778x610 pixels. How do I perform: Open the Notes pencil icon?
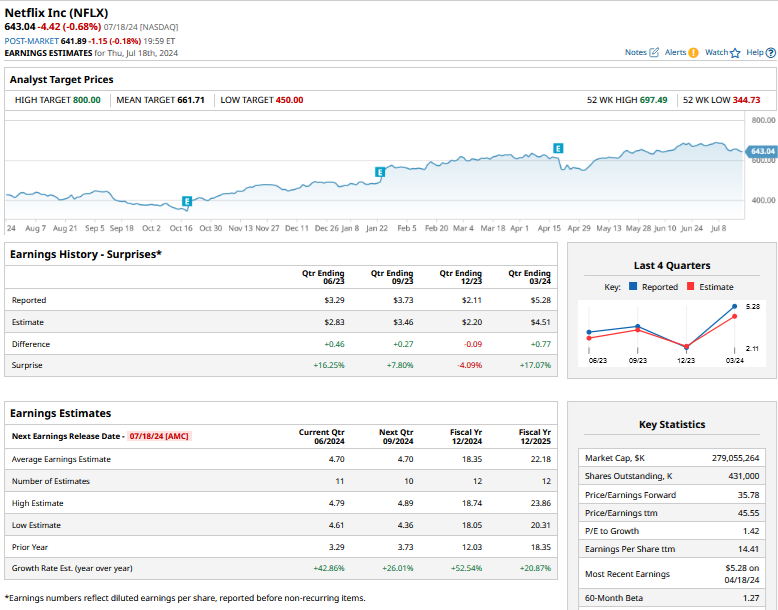(x=654, y=52)
